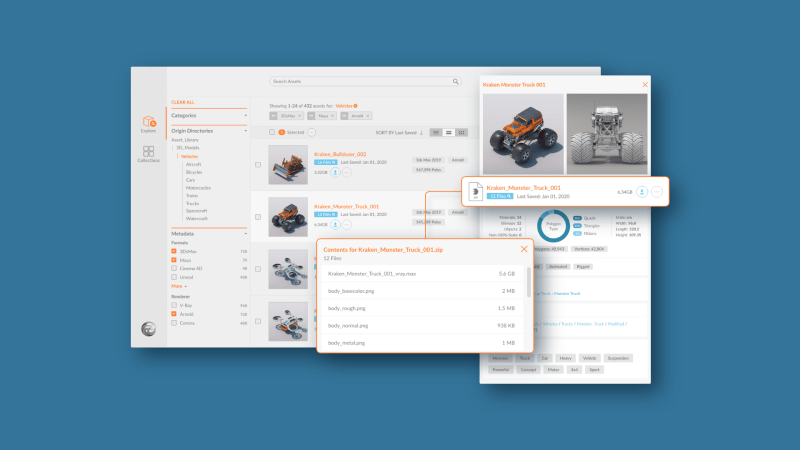Click the CLEAR ALL filters link
Screen dimensions: 800x450
(x=183, y=102)
